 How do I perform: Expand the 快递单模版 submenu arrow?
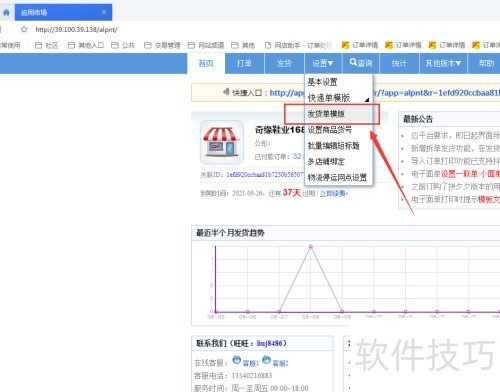[367, 100]
